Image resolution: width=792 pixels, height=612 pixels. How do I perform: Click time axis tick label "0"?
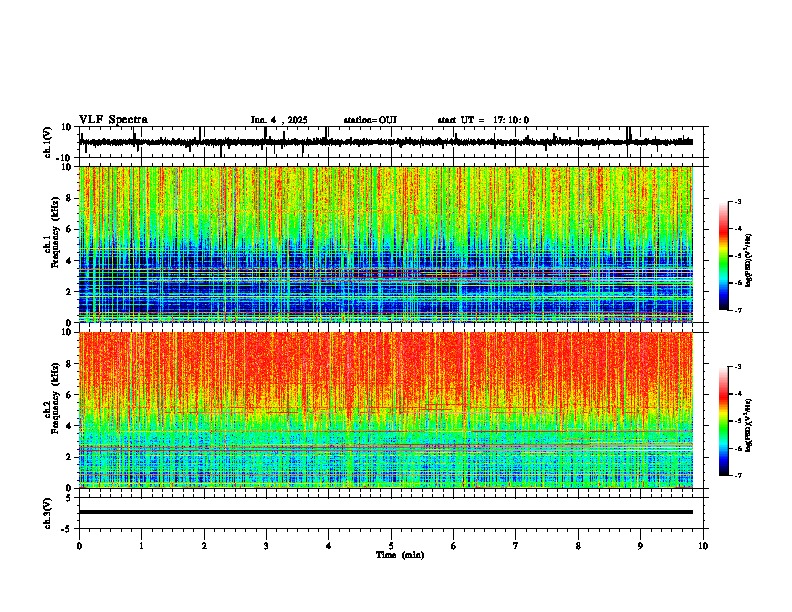79,546
